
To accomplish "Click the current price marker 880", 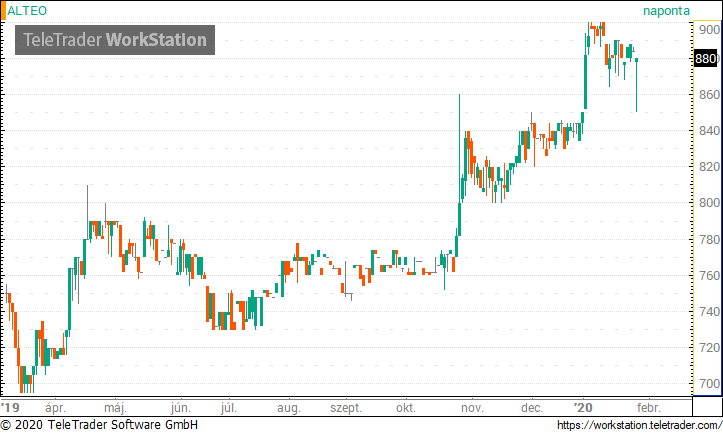I will click(x=705, y=59).
